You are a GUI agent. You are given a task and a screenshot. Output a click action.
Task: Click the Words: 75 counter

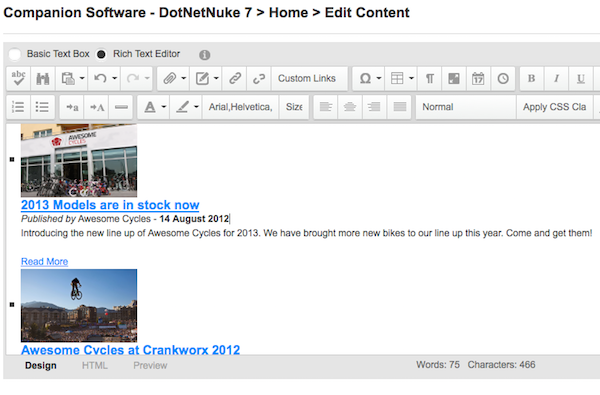pyautogui.click(x=438, y=365)
